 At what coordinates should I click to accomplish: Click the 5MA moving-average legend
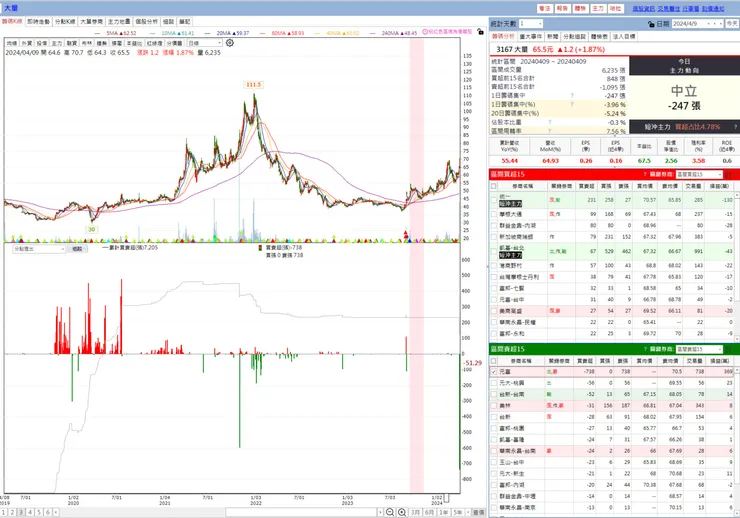pyautogui.click(x=121, y=33)
